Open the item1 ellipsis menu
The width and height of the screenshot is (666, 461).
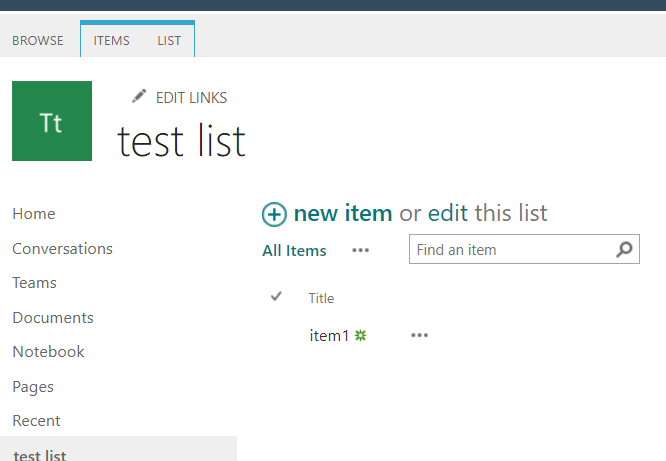[419, 336]
